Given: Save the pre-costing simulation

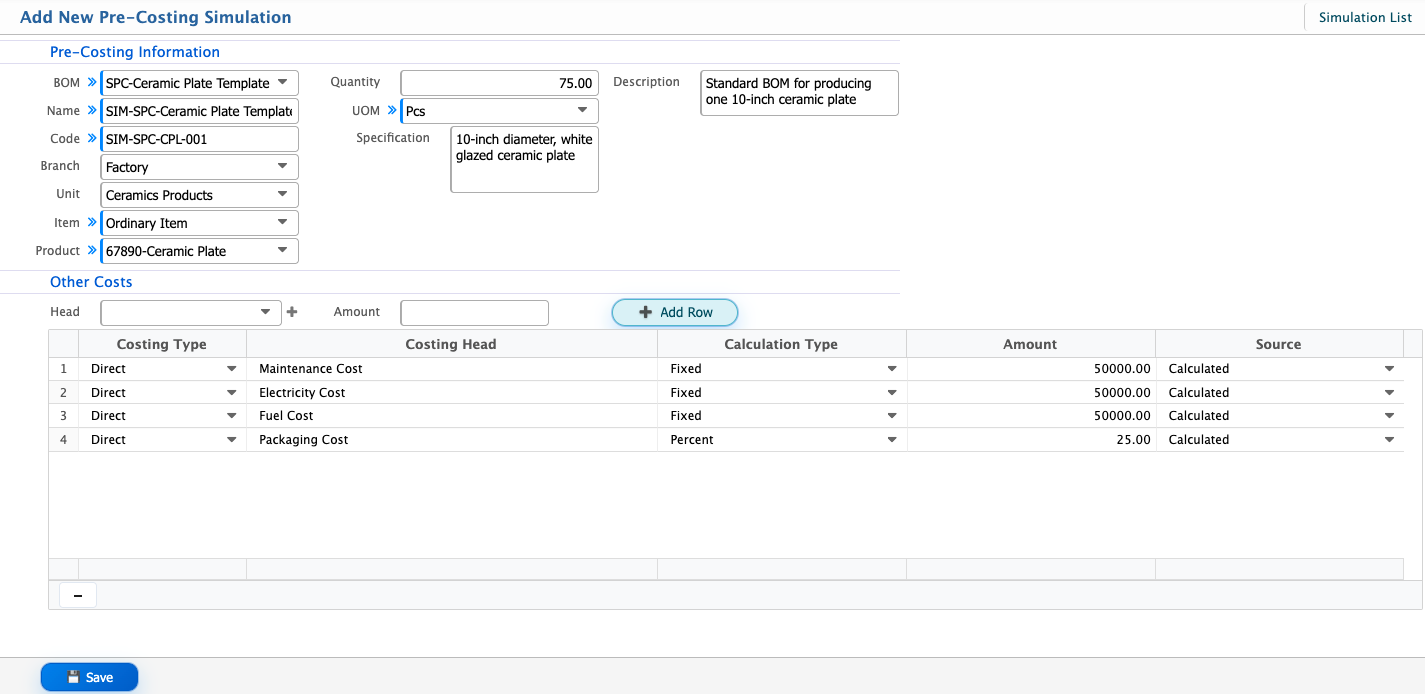Looking at the screenshot, I should pyautogui.click(x=89, y=677).
